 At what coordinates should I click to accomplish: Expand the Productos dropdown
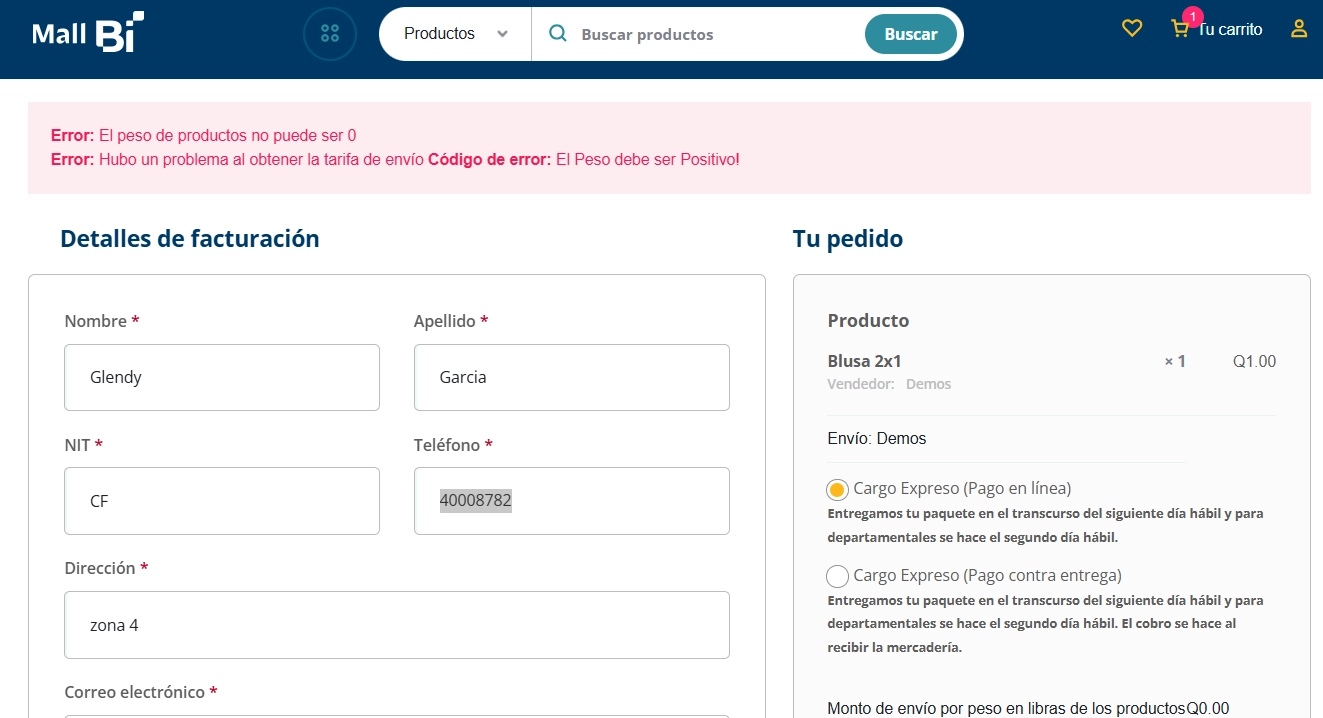point(456,34)
